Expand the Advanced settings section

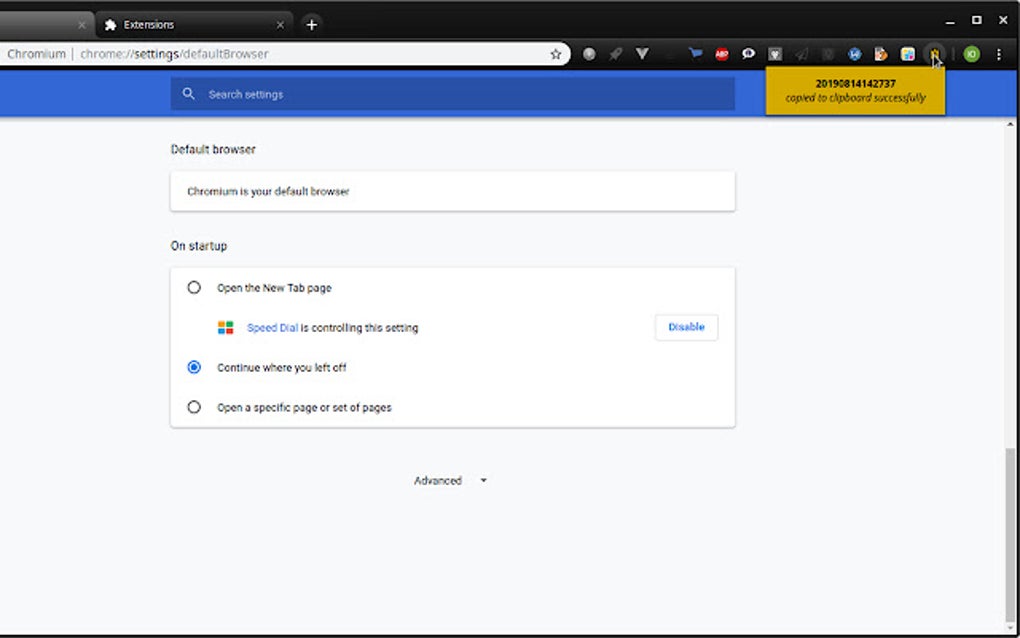point(451,480)
